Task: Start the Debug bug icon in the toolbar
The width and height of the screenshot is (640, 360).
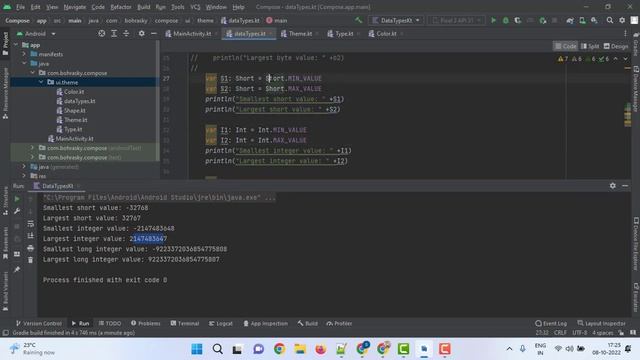Action: tap(506, 20)
